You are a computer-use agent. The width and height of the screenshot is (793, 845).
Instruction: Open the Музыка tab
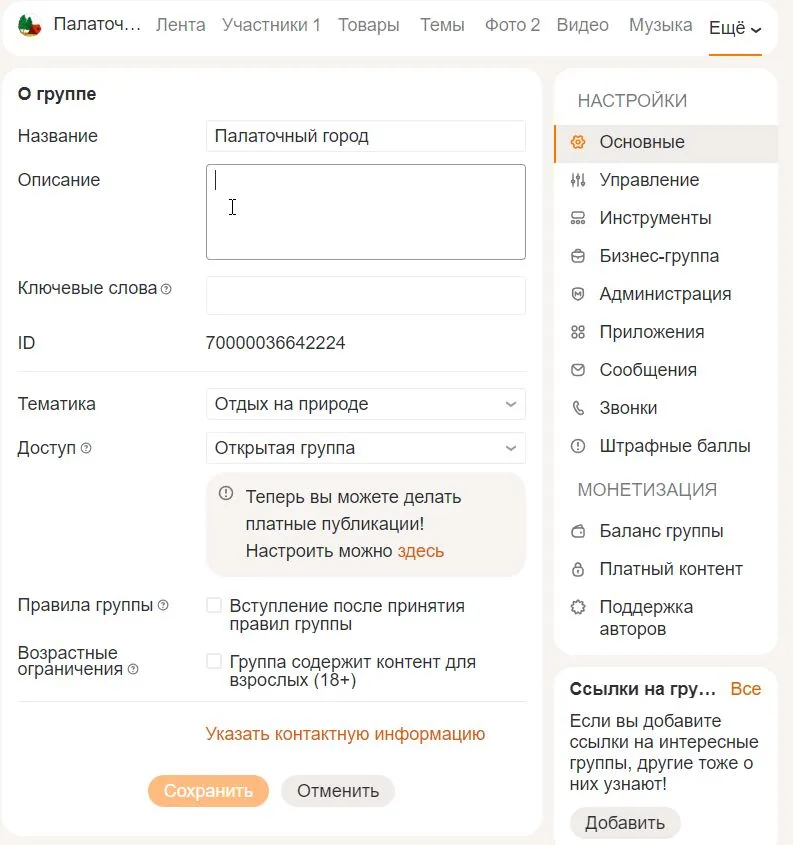pyautogui.click(x=660, y=25)
